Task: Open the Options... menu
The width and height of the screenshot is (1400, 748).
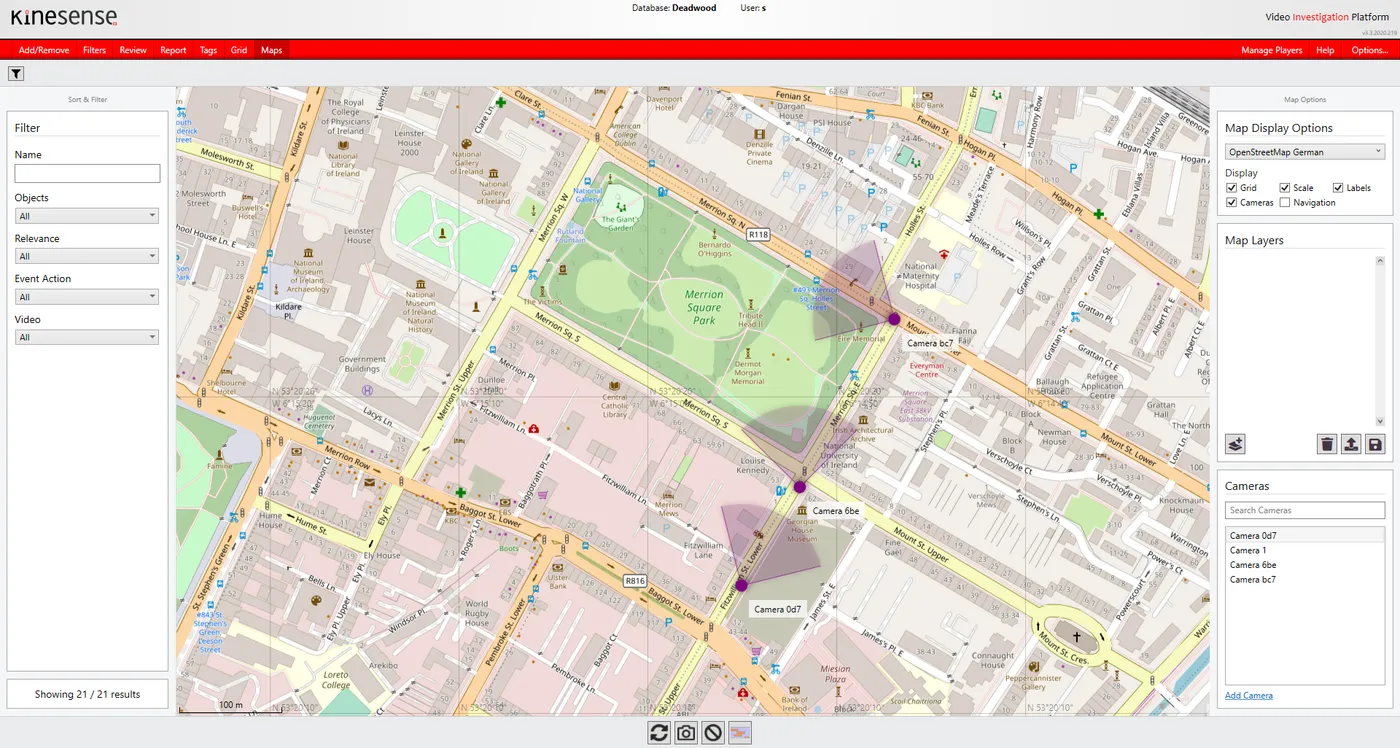Action: point(1369,50)
